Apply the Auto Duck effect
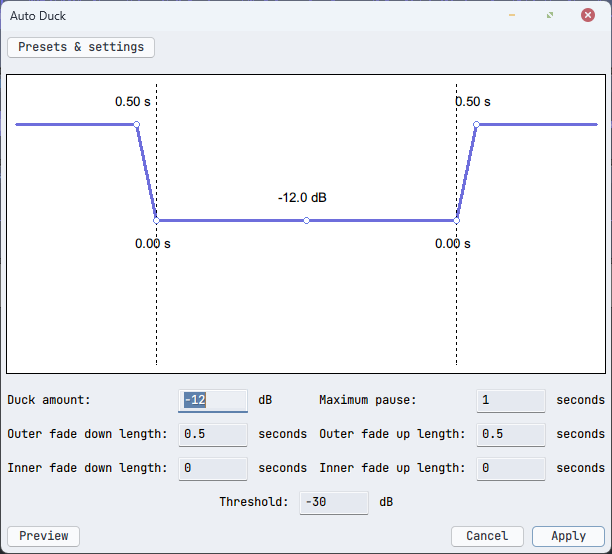Image resolution: width=612 pixels, height=554 pixels. [x=568, y=536]
